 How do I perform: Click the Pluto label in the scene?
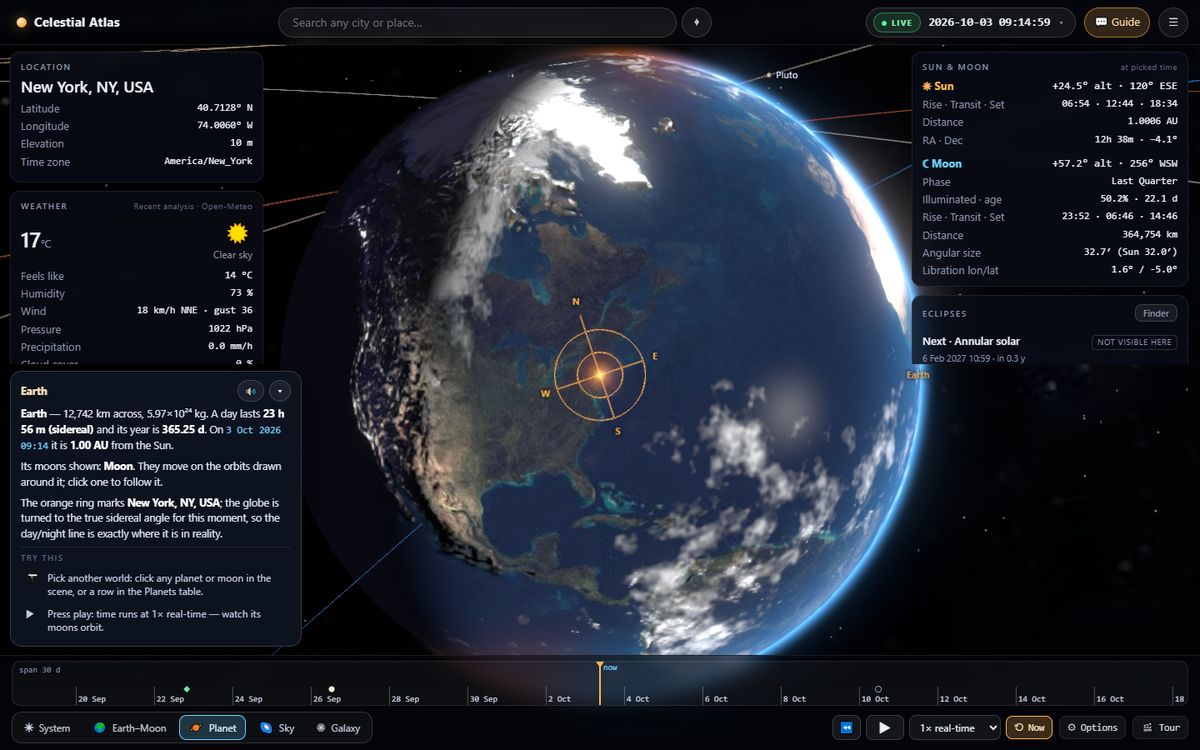(787, 75)
